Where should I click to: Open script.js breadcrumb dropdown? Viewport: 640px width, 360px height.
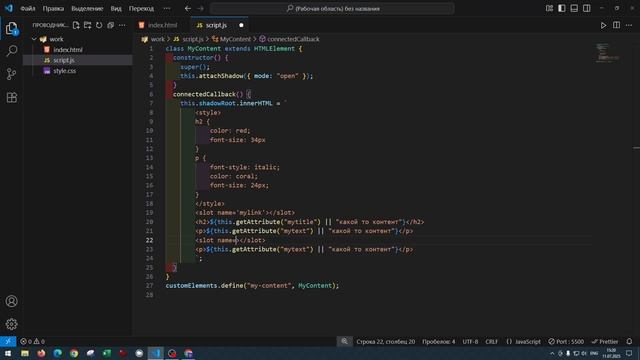pyautogui.click(x=193, y=39)
